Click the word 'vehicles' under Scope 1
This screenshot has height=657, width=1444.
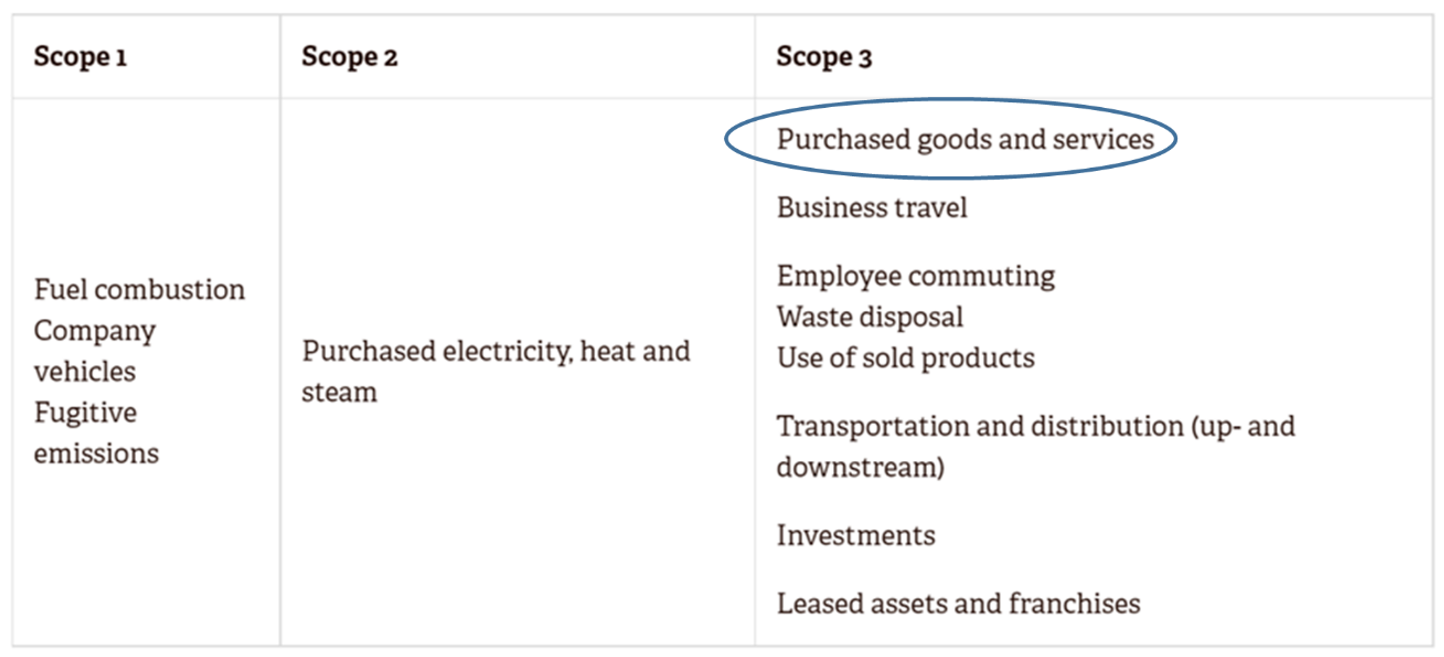point(84,372)
